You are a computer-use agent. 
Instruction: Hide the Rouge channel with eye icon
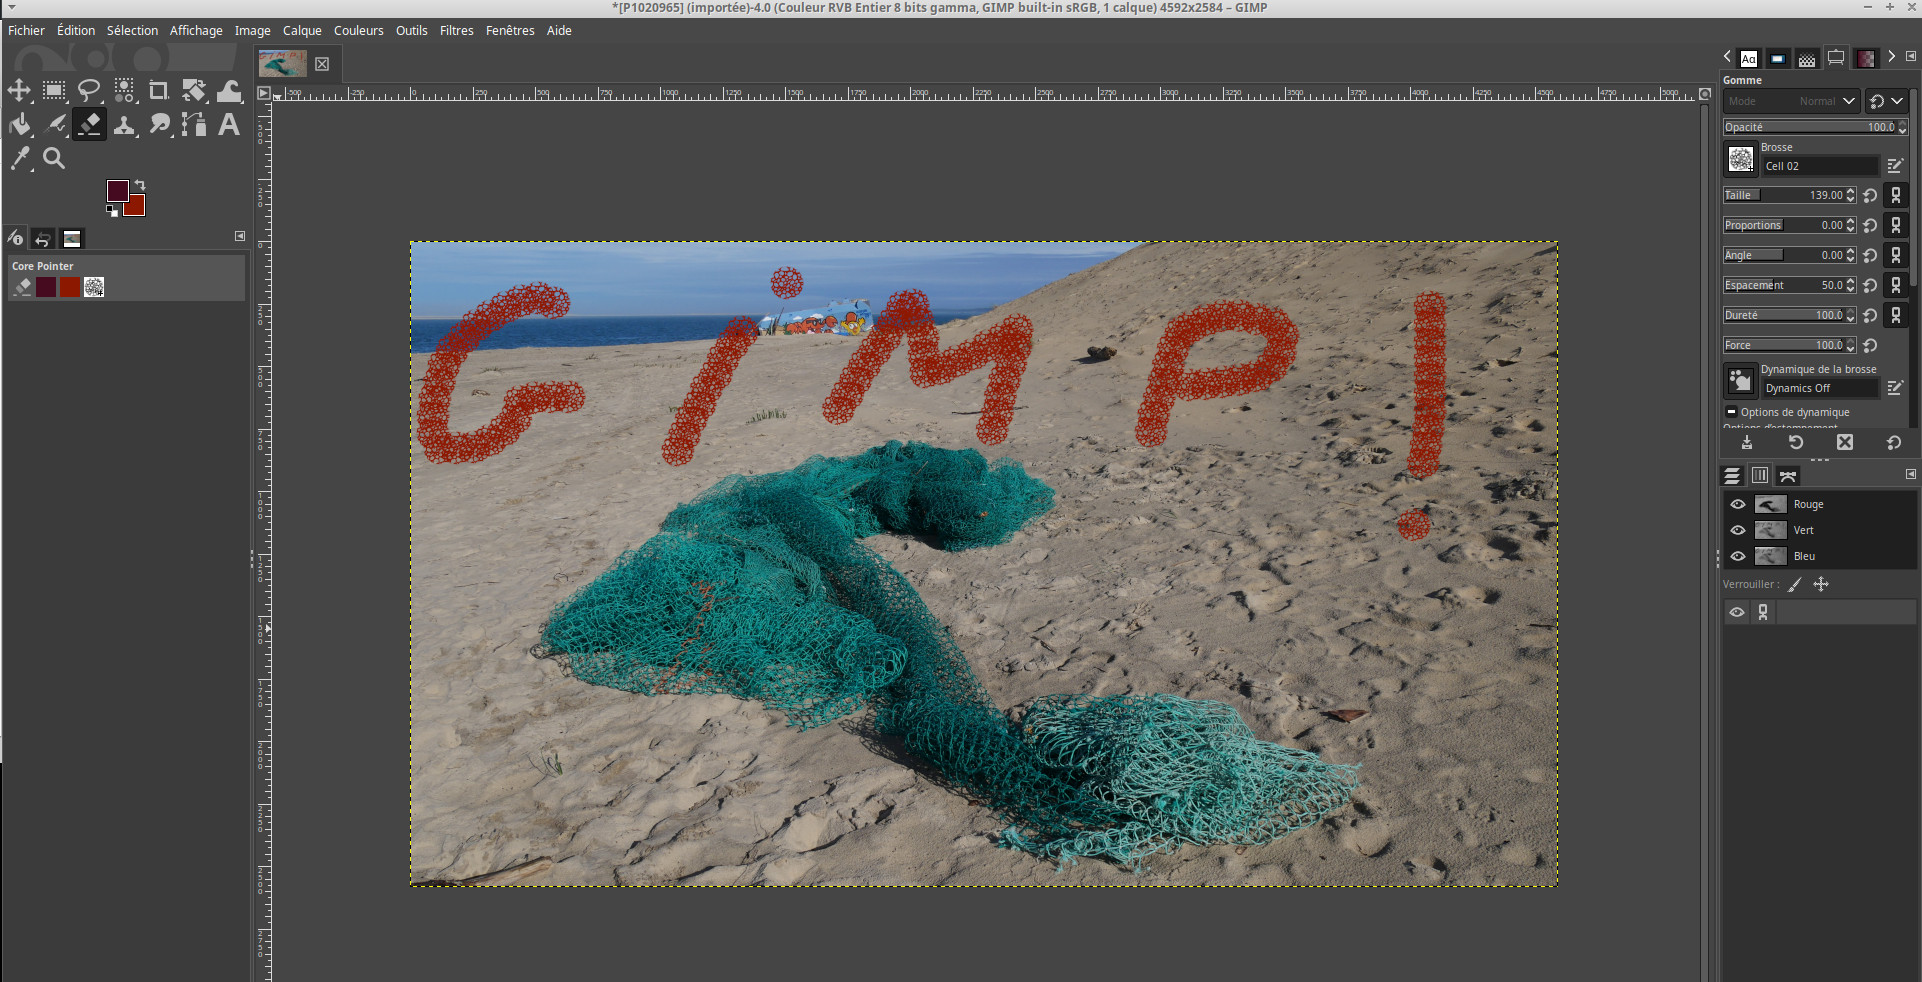pyautogui.click(x=1738, y=505)
